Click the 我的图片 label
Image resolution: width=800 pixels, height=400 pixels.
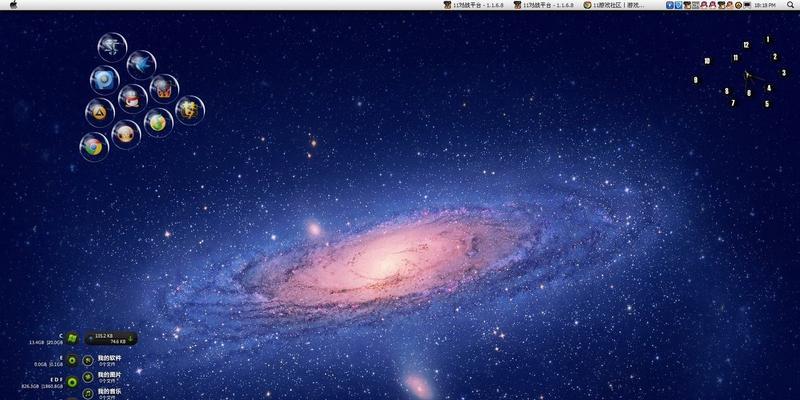click(x=110, y=374)
